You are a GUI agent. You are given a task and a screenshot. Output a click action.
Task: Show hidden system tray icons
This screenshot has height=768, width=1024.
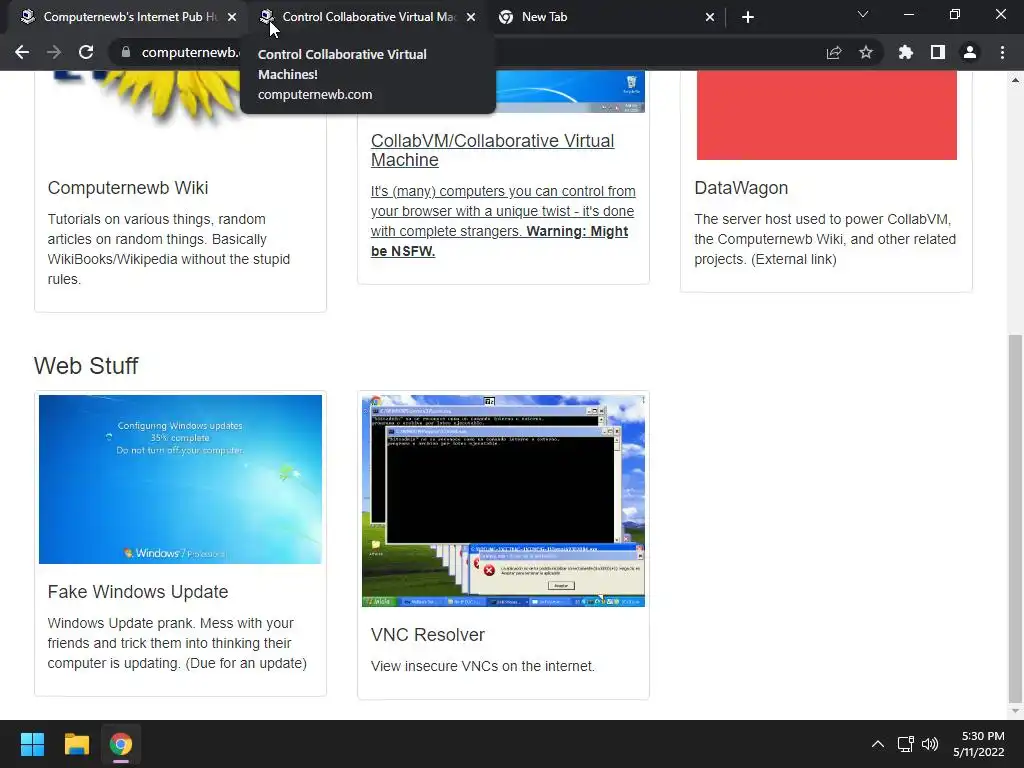coord(878,744)
